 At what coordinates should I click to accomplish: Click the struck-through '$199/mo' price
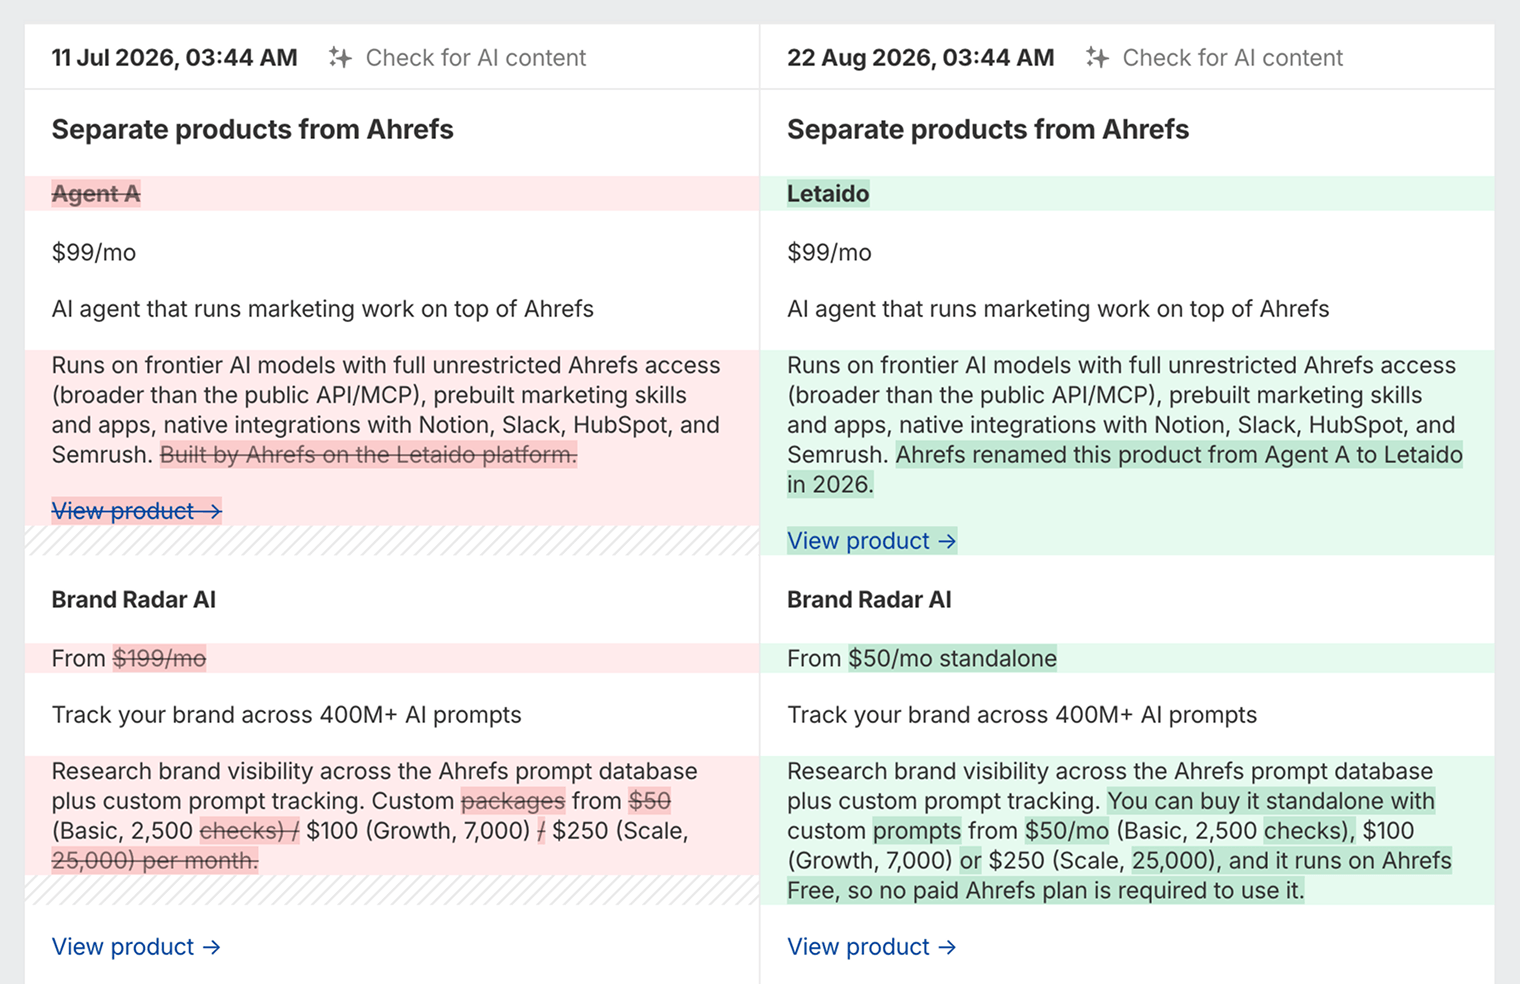click(x=159, y=658)
